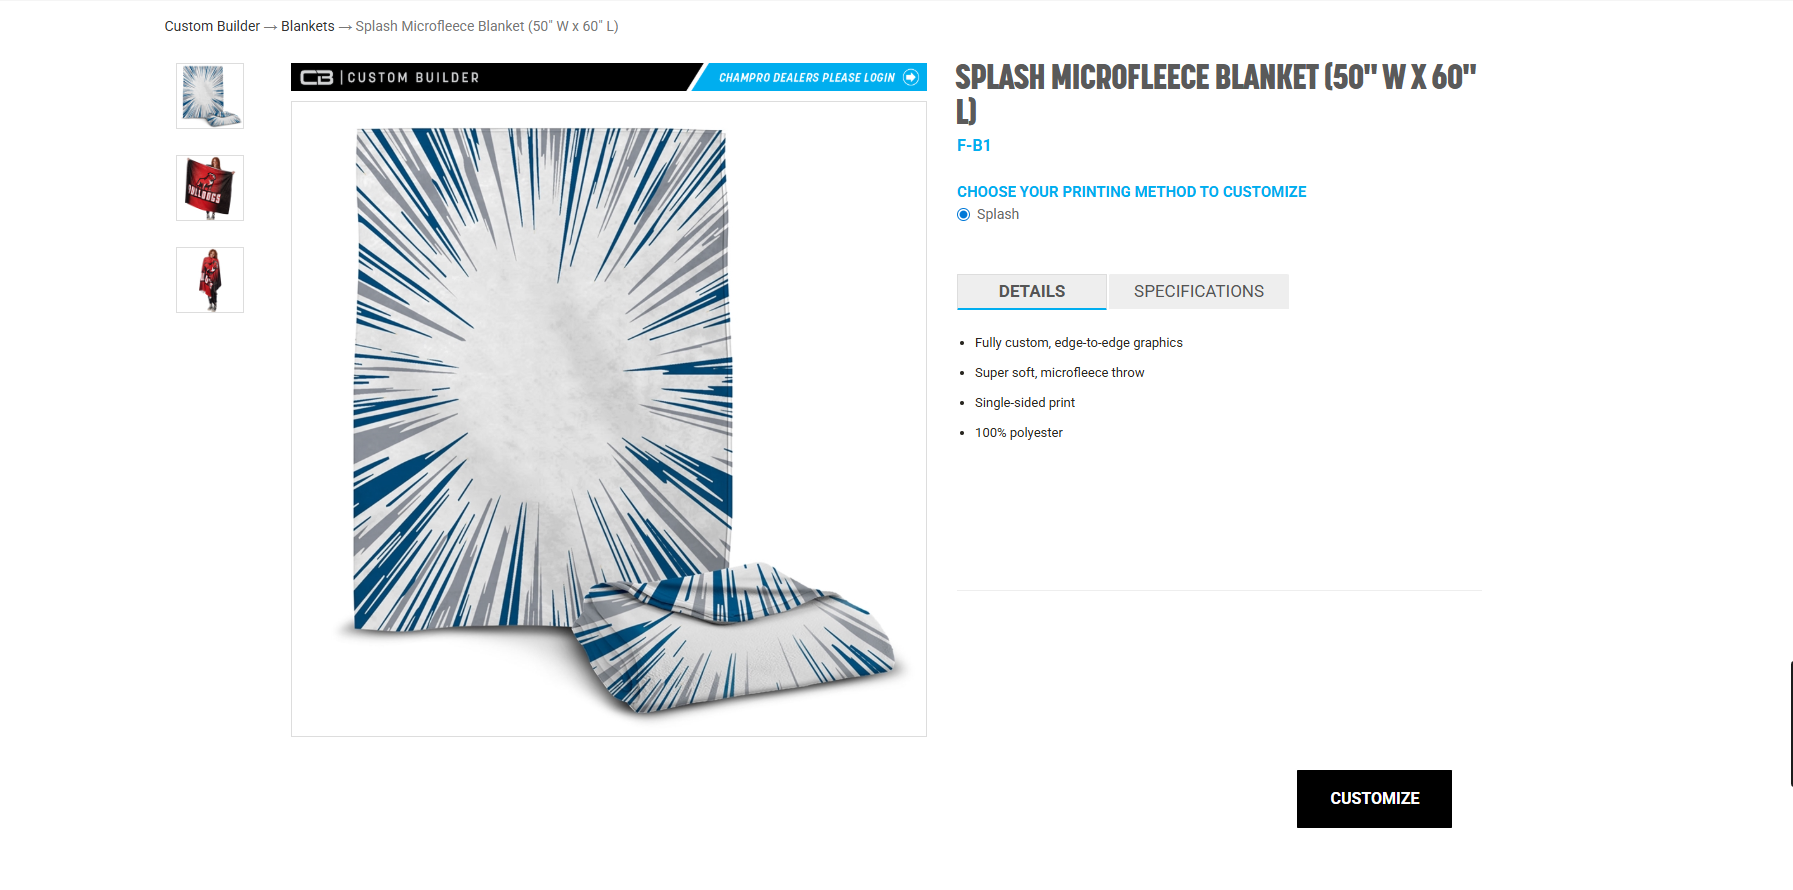Click the current Splash Microfleece Blanket breadcrumb

pyautogui.click(x=487, y=26)
